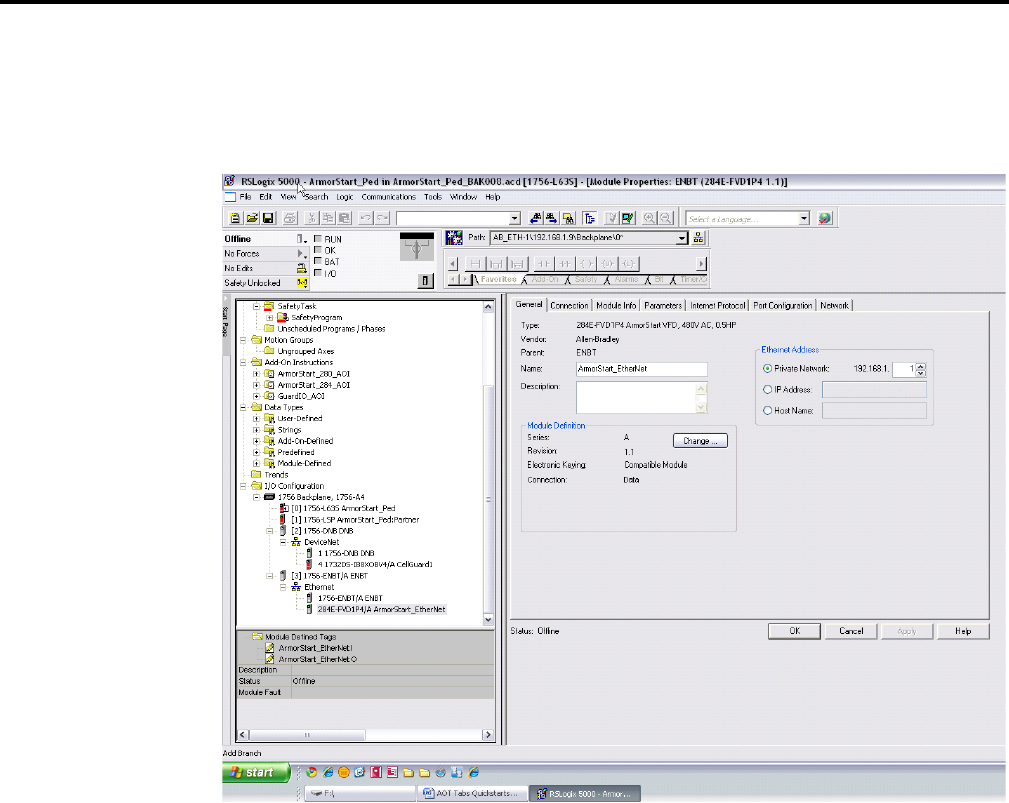1009x803 pixels.
Task: Collapse the DeviceNet network node
Action: (x=283, y=542)
